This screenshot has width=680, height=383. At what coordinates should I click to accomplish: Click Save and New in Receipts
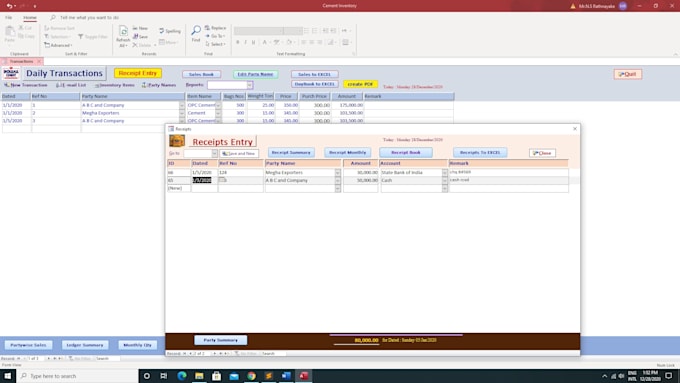point(239,154)
